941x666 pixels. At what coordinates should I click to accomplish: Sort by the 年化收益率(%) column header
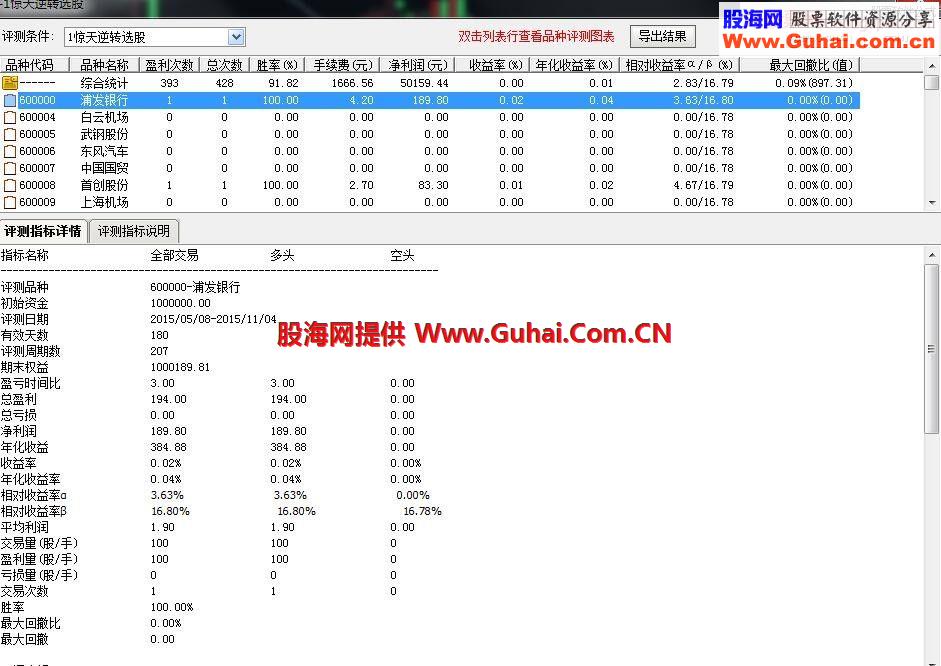click(574, 65)
